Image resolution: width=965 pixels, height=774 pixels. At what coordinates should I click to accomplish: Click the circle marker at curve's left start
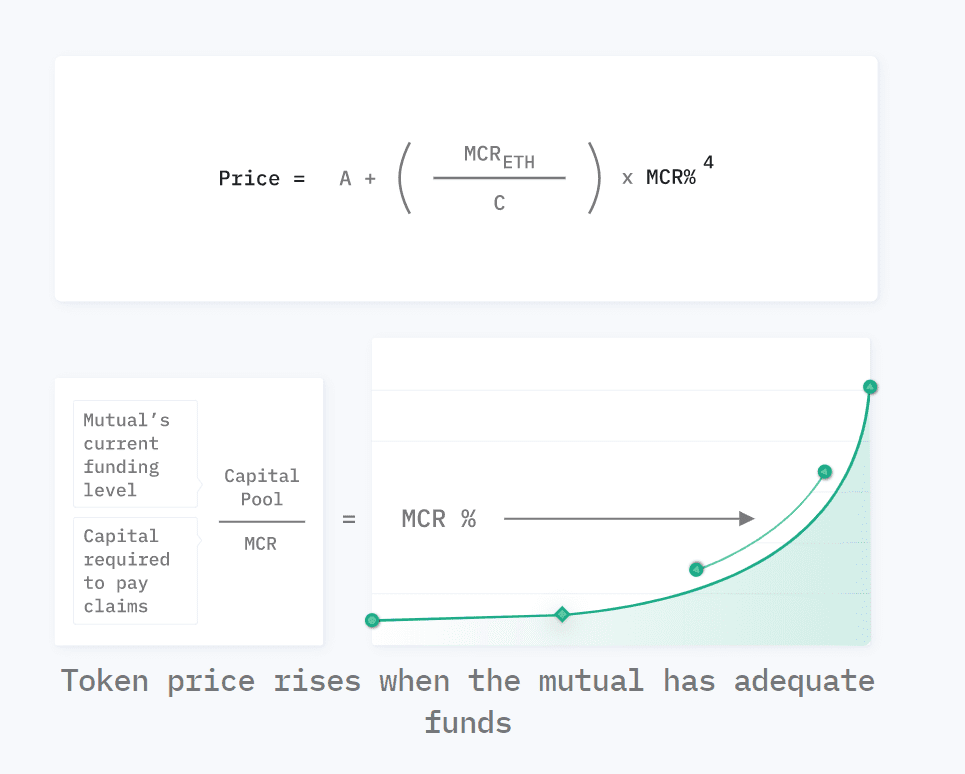372,620
